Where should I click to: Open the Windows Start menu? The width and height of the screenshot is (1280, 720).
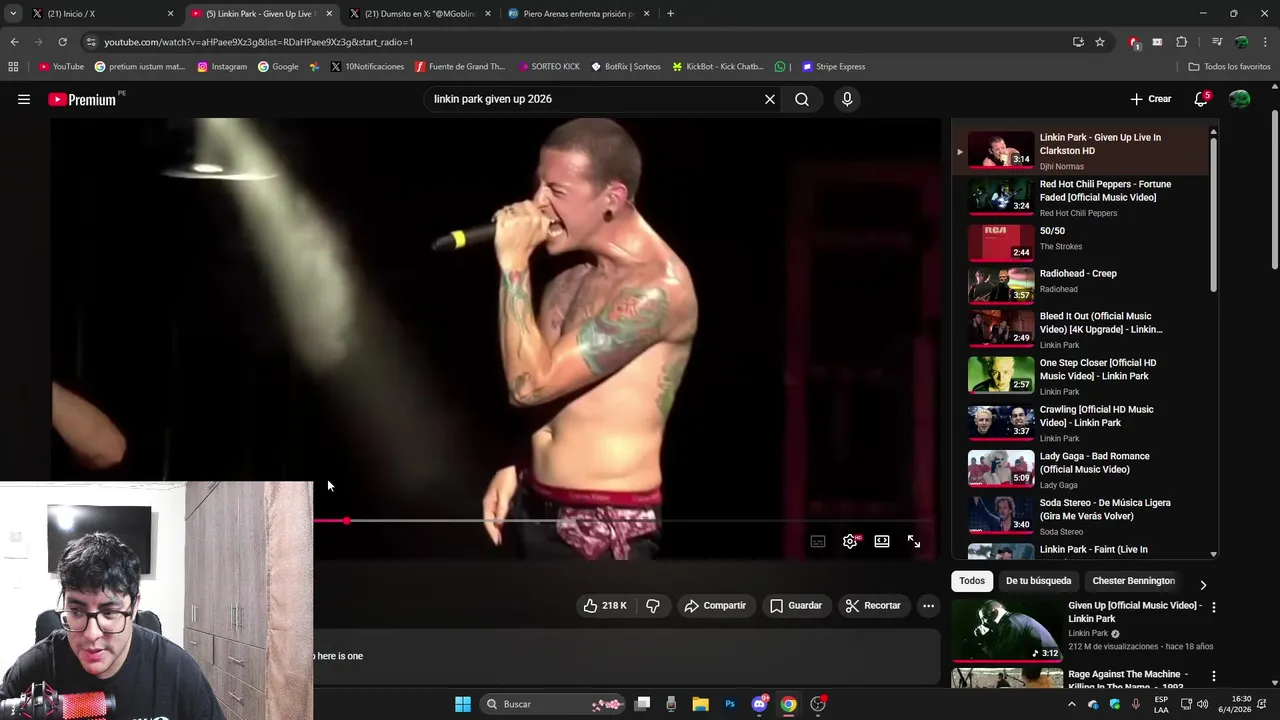pyautogui.click(x=463, y=704)
